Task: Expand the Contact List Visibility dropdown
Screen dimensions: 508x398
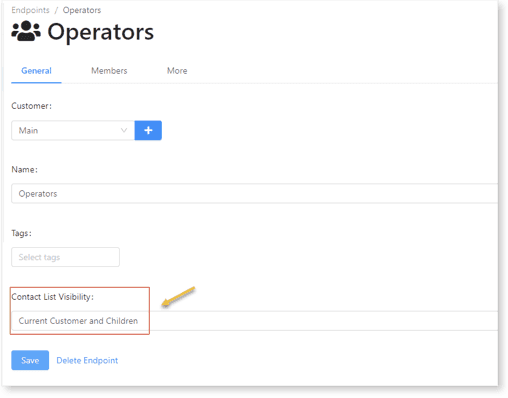Action: point(255,321)
